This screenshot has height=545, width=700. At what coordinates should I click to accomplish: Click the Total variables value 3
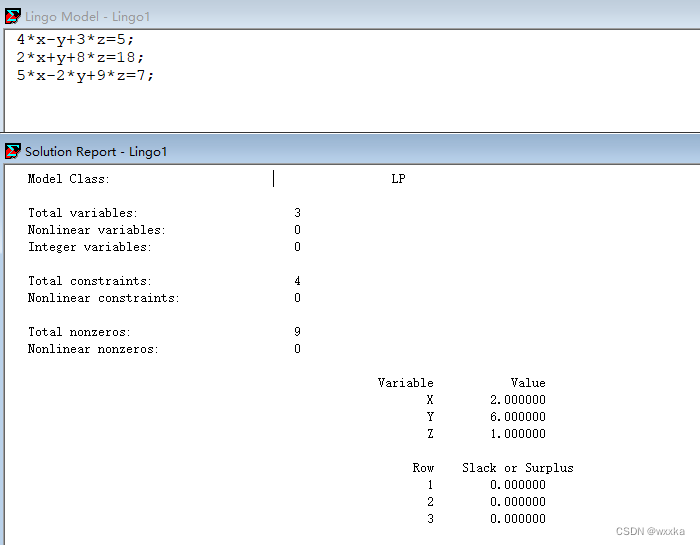tap(297, 213)
